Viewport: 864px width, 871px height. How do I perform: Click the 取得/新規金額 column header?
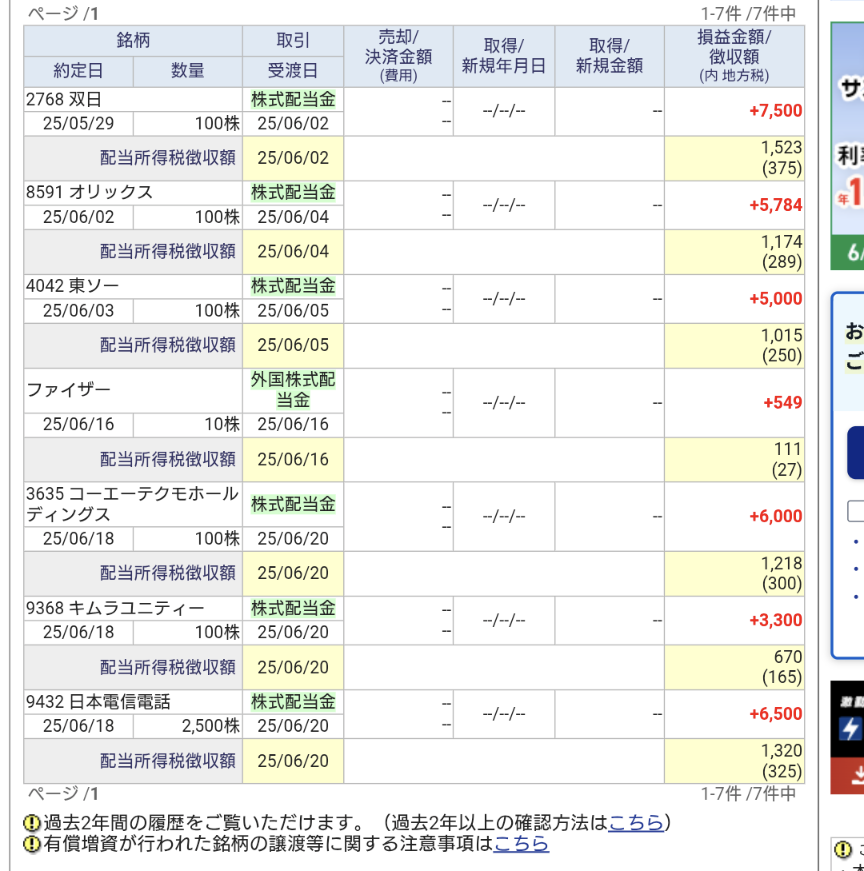(609, 56)
